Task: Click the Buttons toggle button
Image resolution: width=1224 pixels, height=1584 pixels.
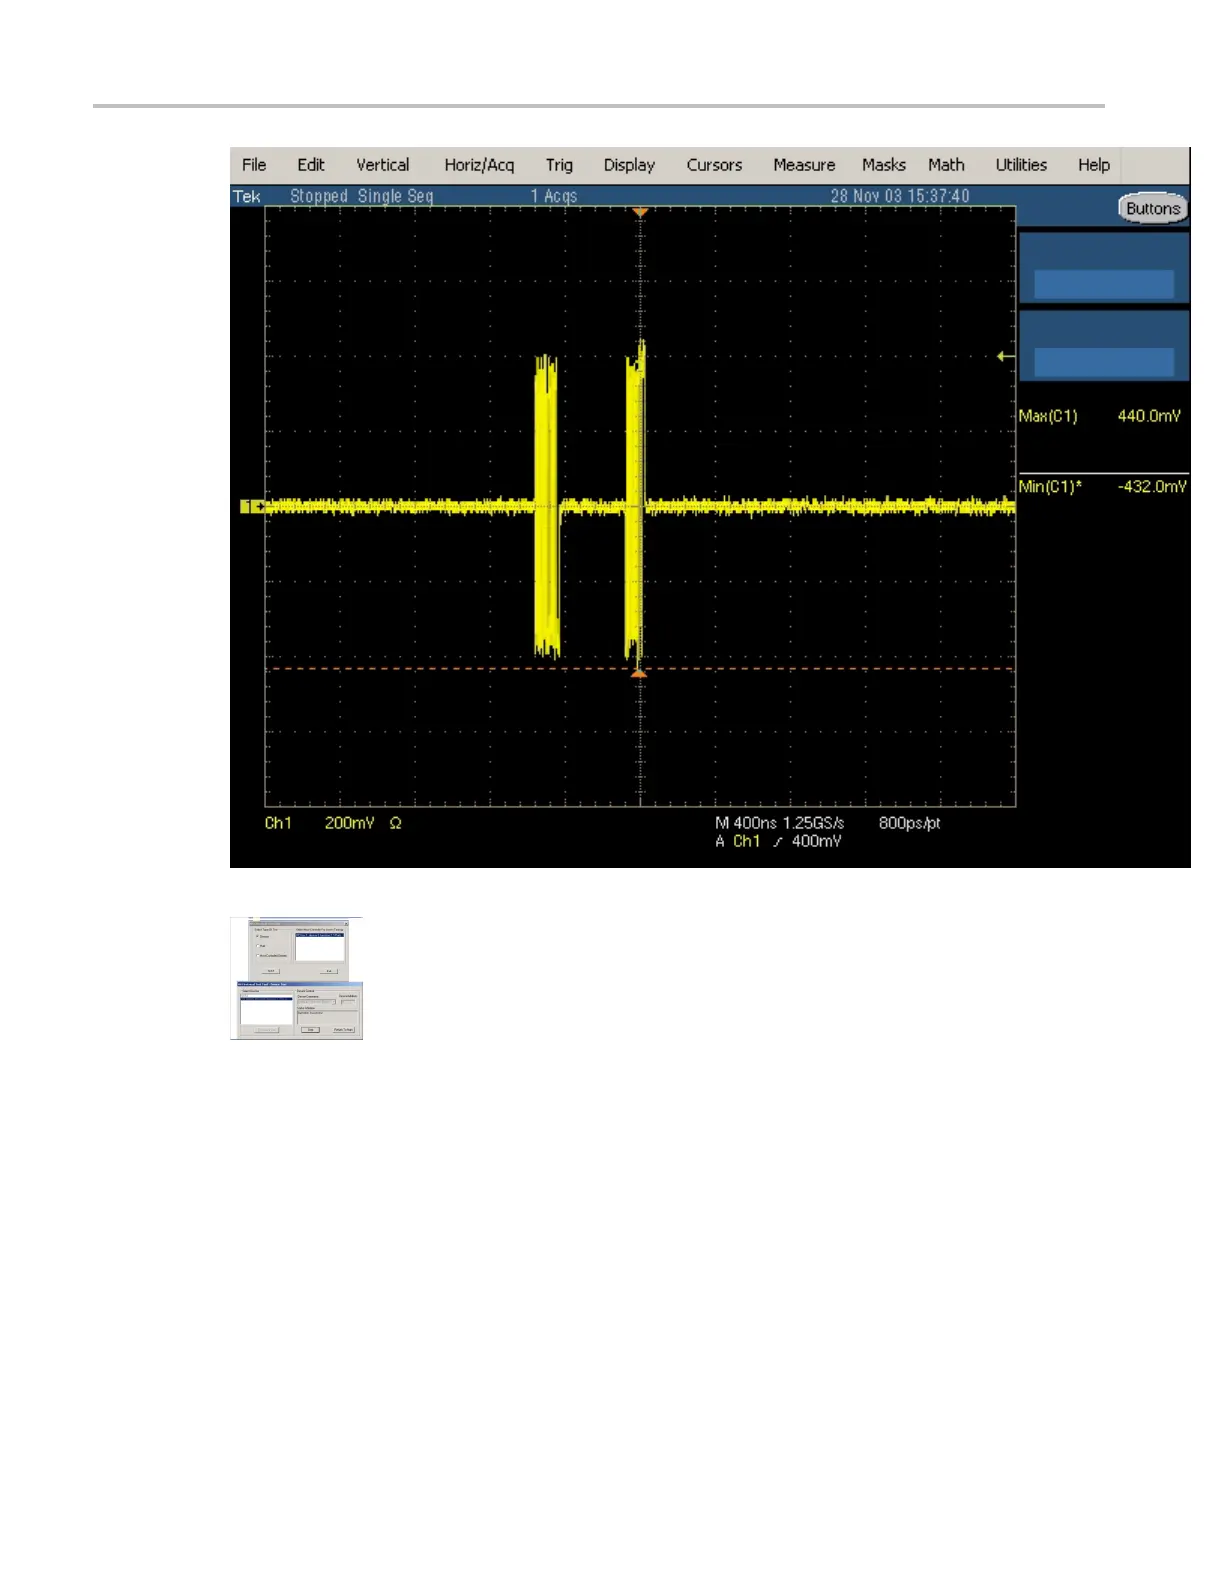Action: tap(1153, 209)
